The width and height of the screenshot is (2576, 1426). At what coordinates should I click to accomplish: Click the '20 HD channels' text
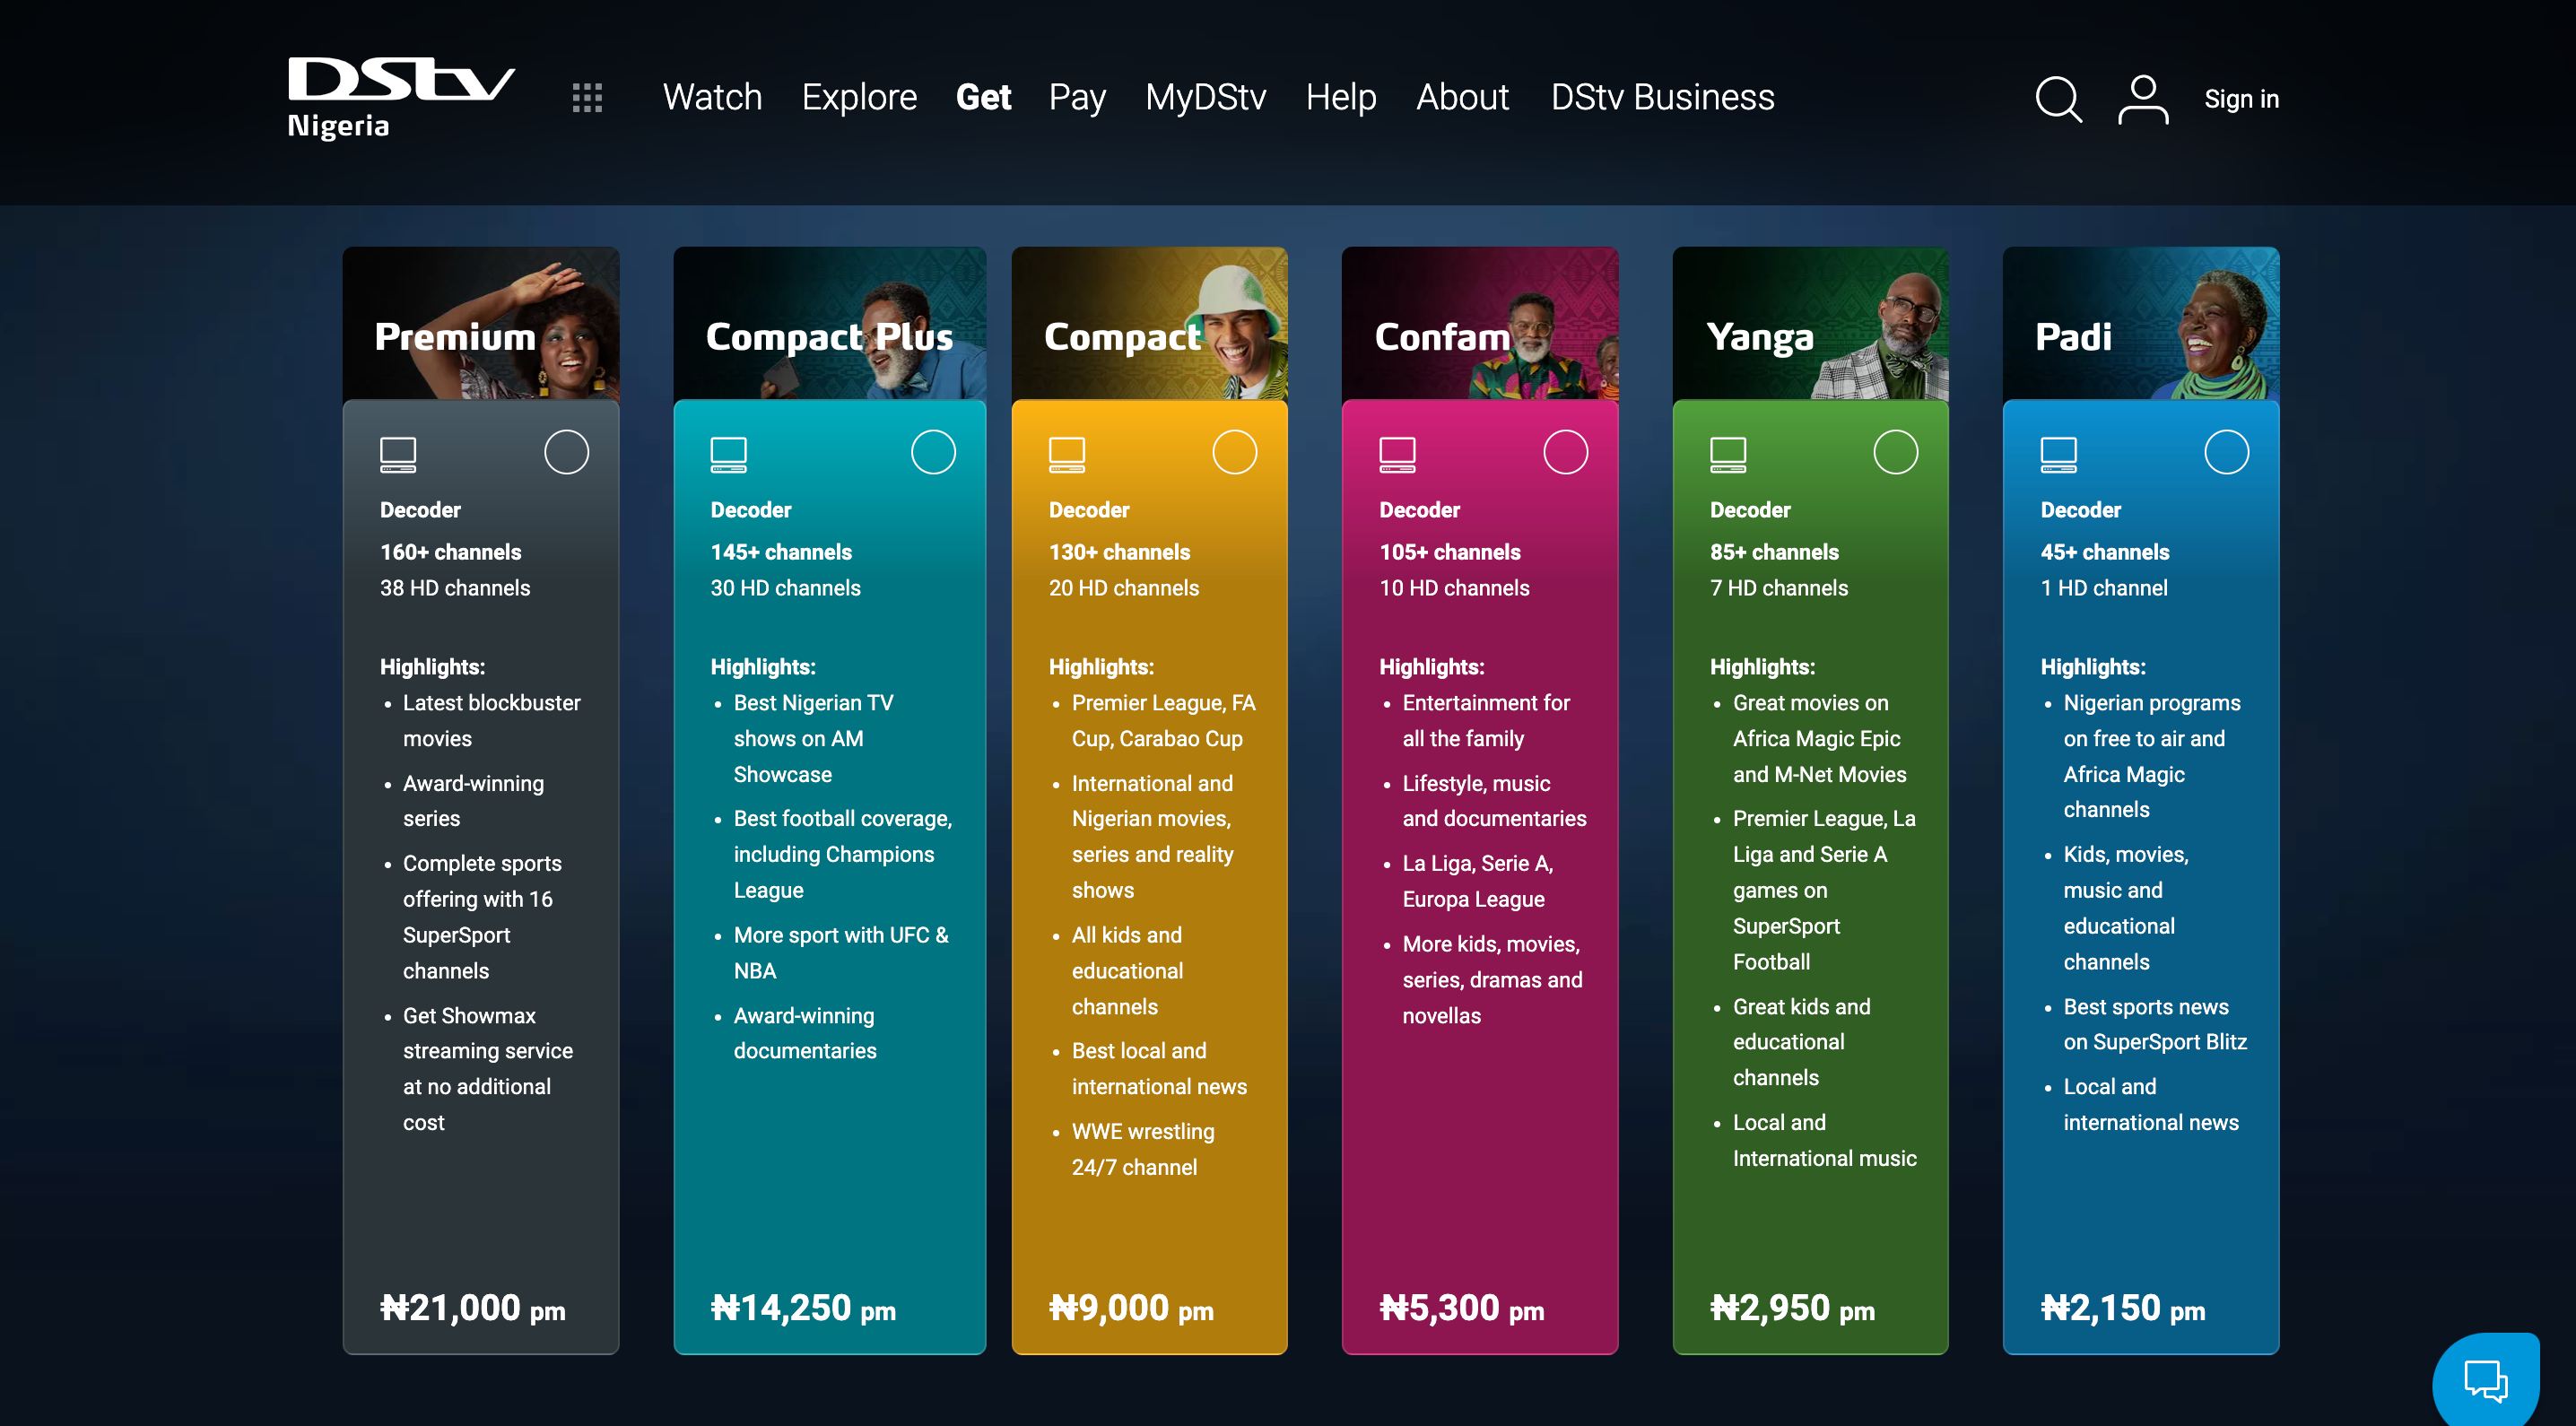click(x=1123, y=588)
